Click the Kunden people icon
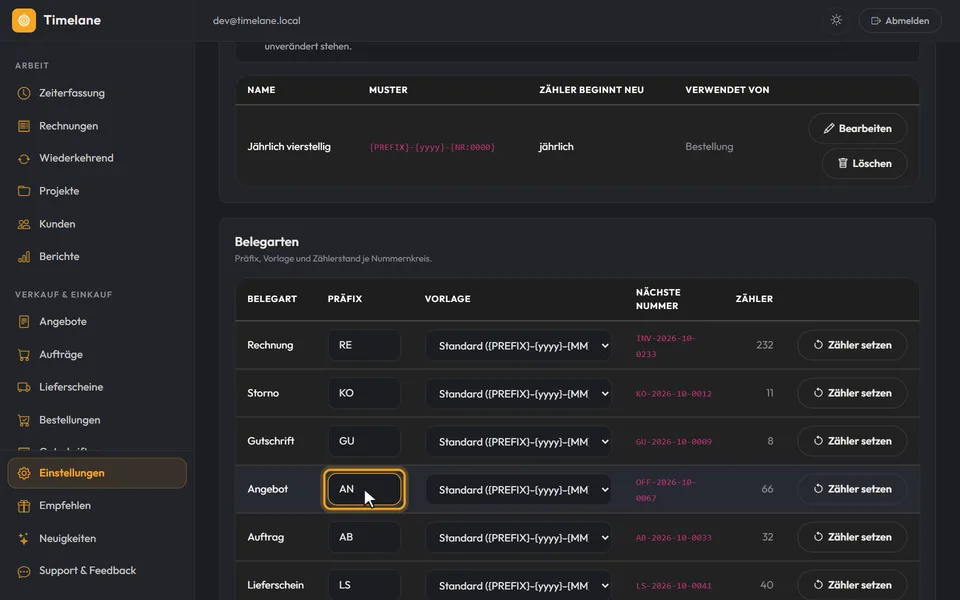 coord(24,224)
